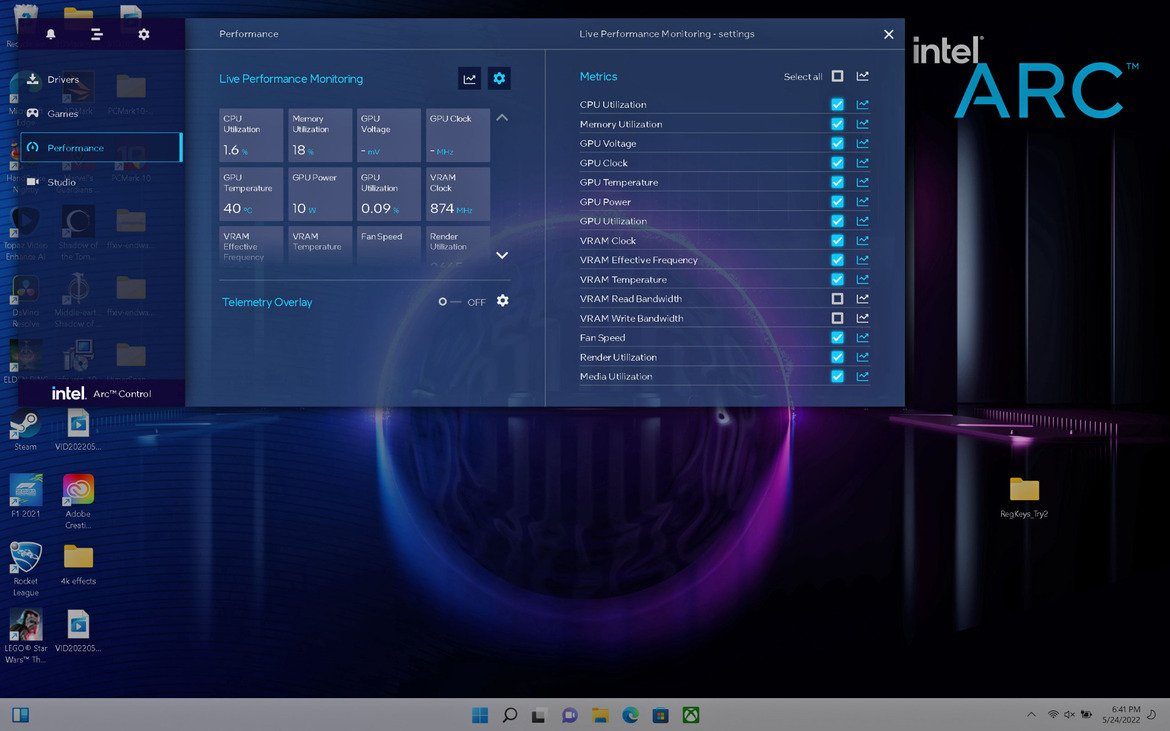Uncheck the CPU Utilization checkbox

pos(837,104)
